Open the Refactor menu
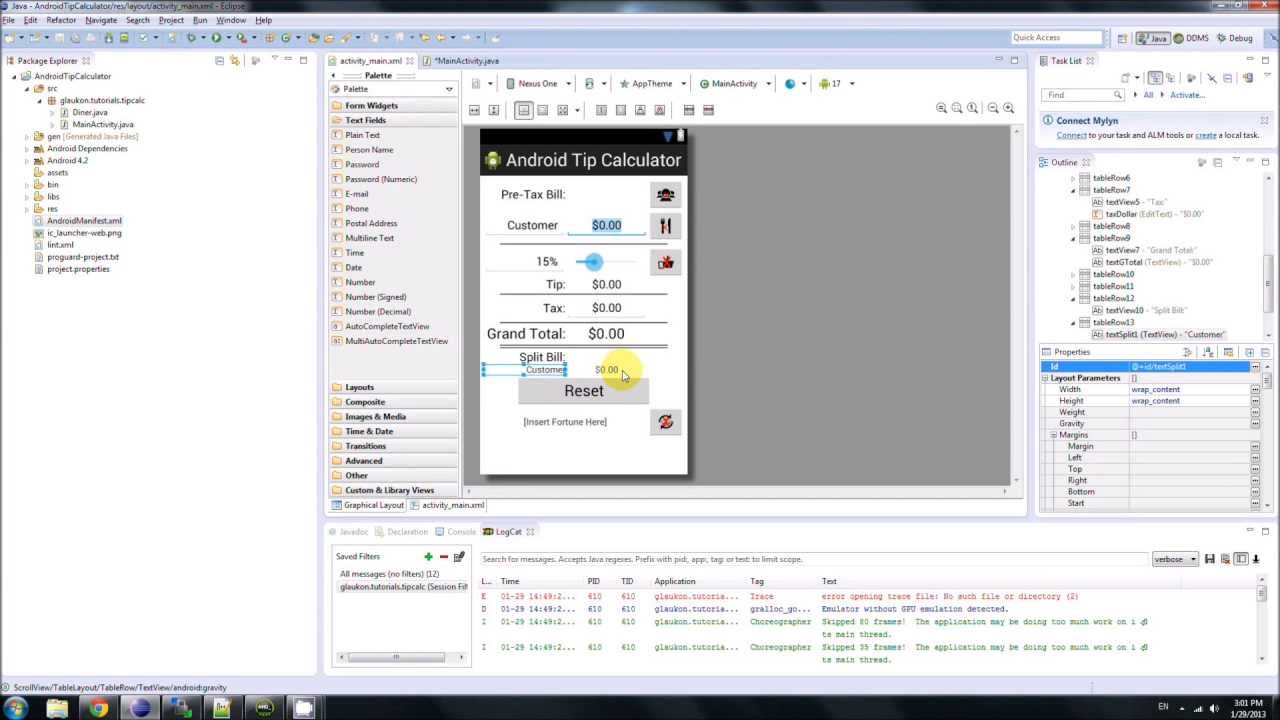This screenshot has width=1280, height=720. pos(61,20)
